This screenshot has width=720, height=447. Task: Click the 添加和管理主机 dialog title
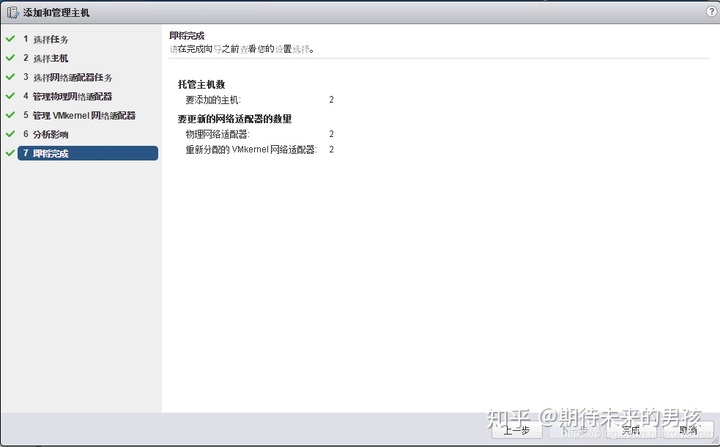coord(56,13)
